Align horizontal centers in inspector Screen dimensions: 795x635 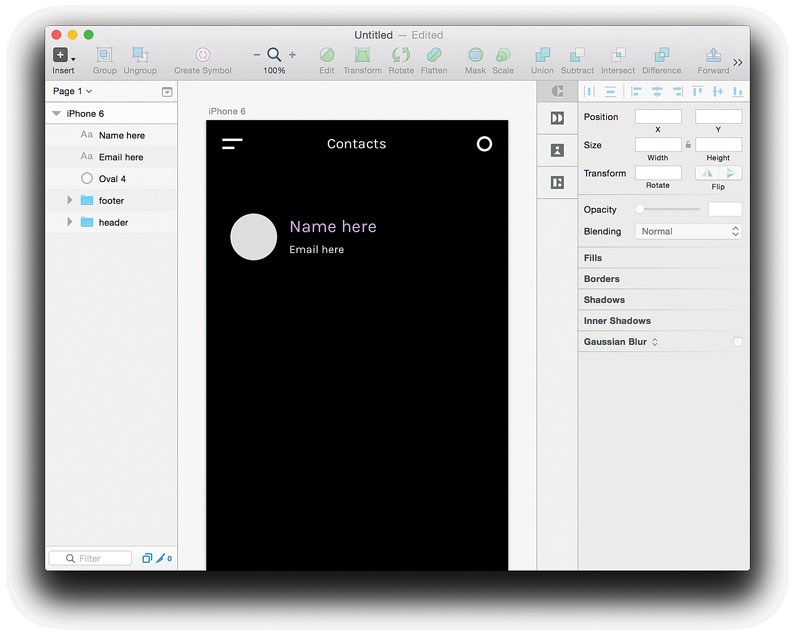pos(657,91)
